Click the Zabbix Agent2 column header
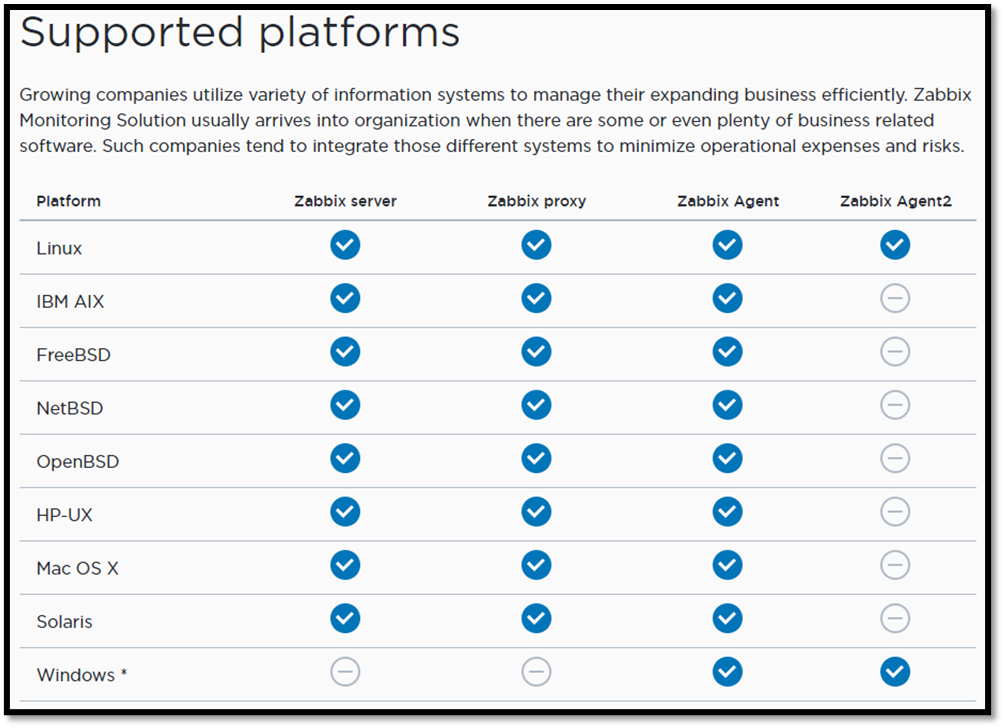The height and width of the screenshot is (728, 1004). 895,201
